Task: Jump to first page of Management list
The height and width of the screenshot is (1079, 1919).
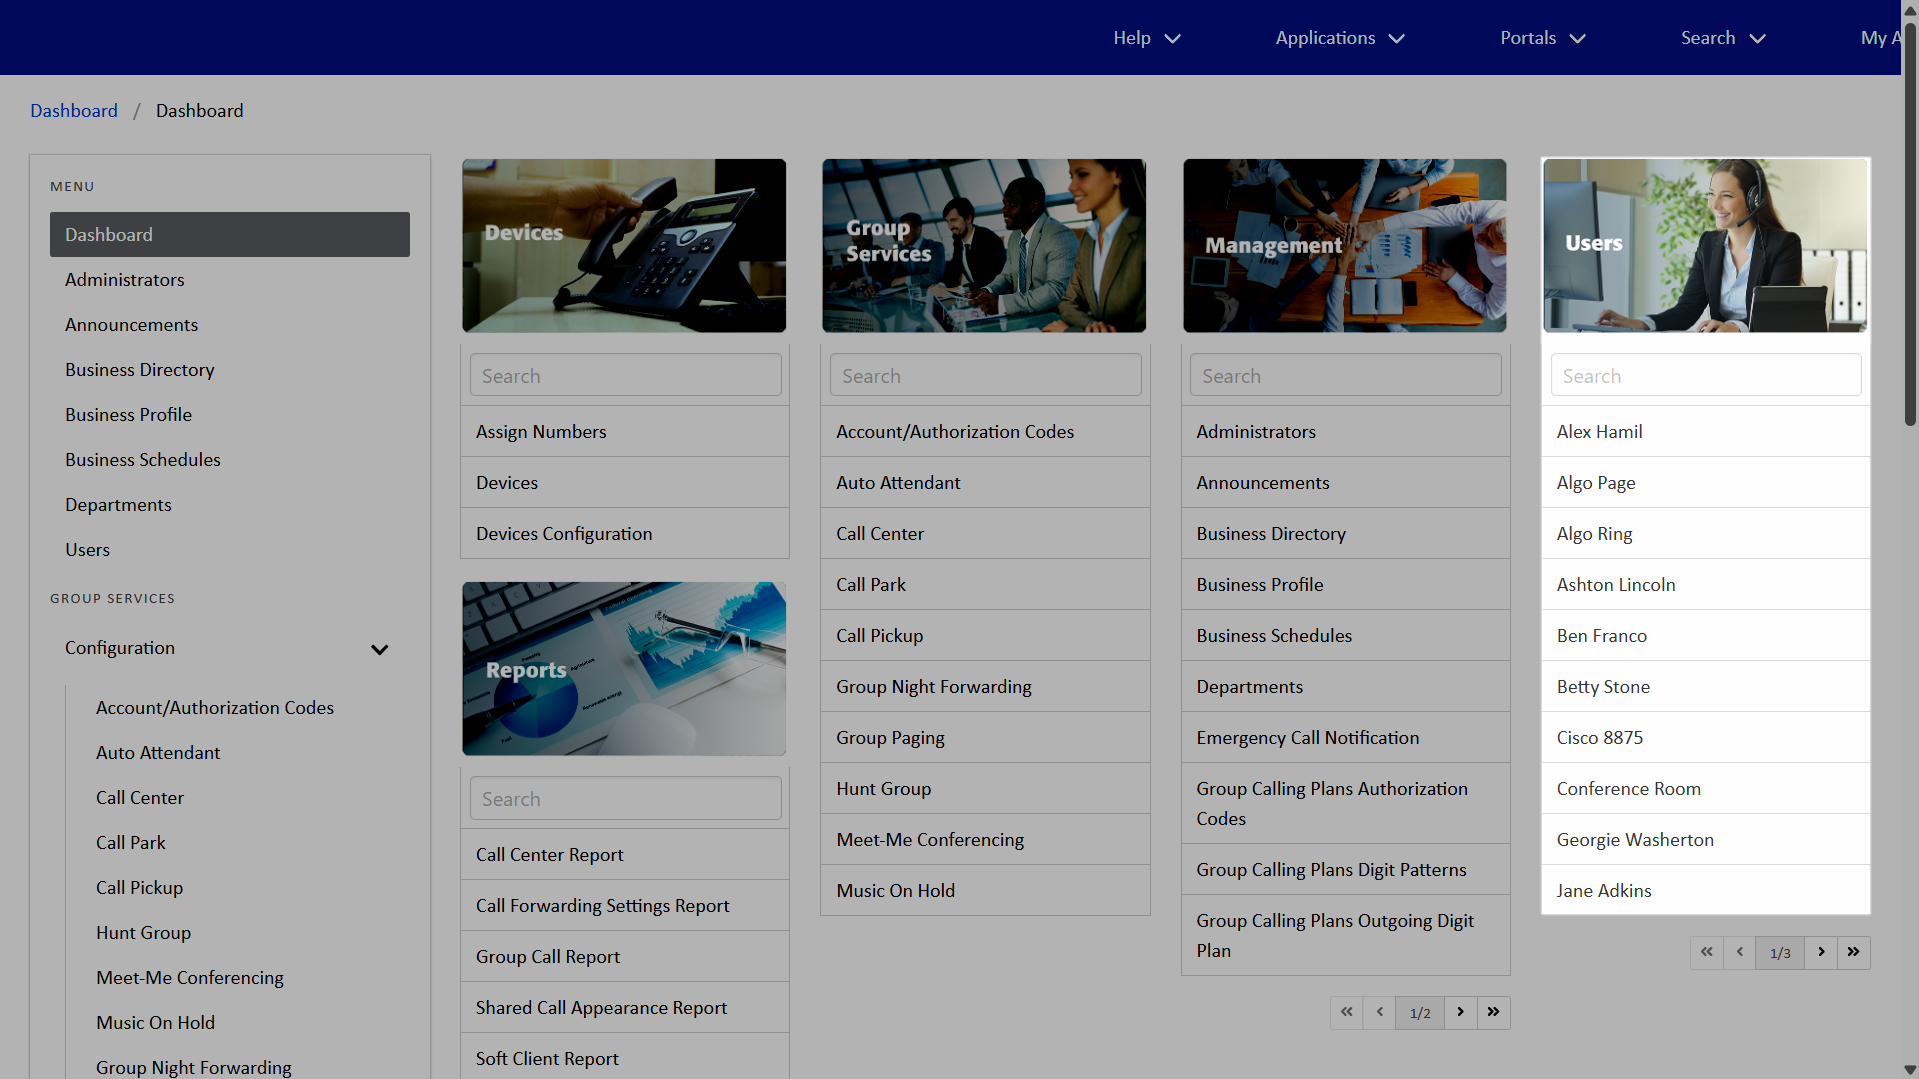Action: coord(1347,1012)
